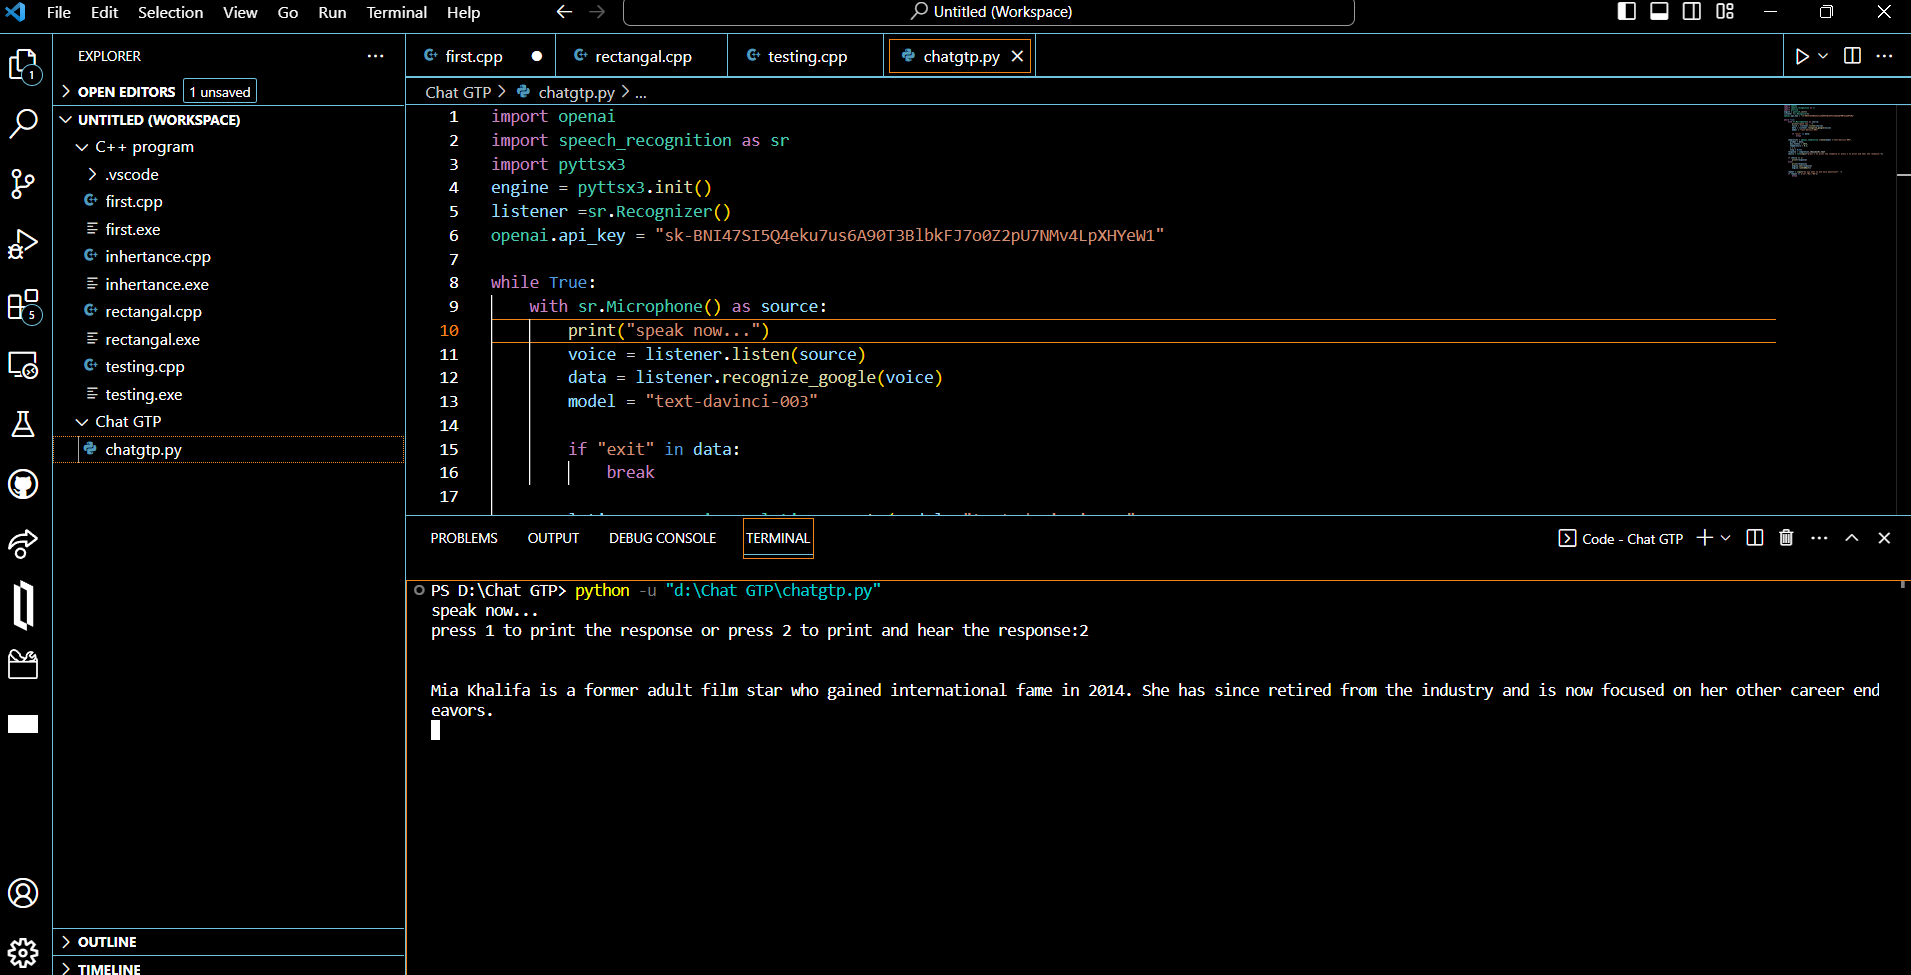Select the Source Control icon
Viewport: 1911px width, 975px height.
[23, 184]
